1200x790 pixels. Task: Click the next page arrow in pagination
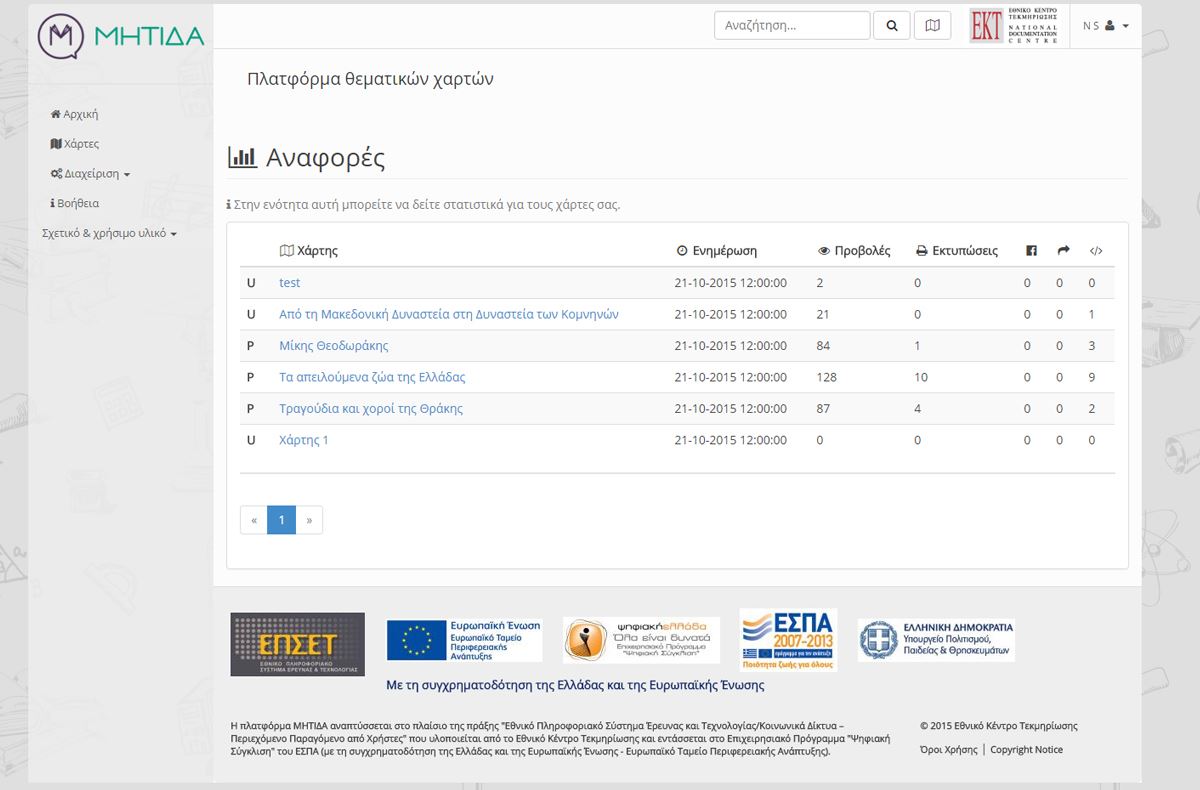click(x=309, y=520)
